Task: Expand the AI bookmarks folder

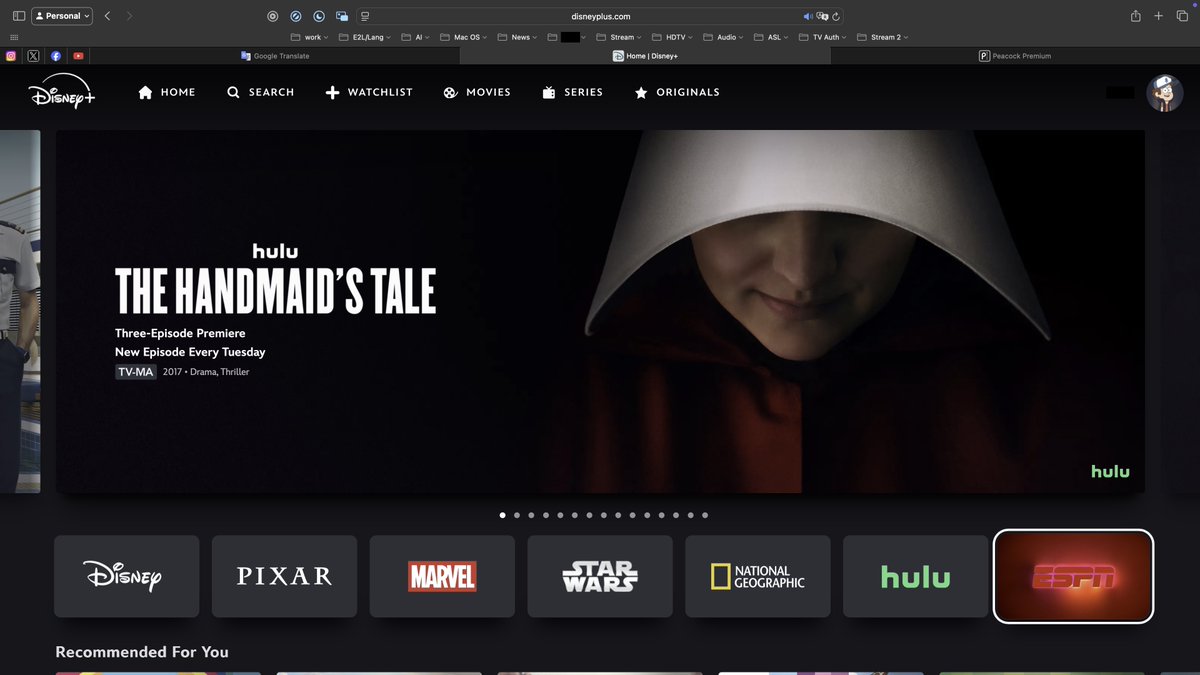Action: (416, 37)
